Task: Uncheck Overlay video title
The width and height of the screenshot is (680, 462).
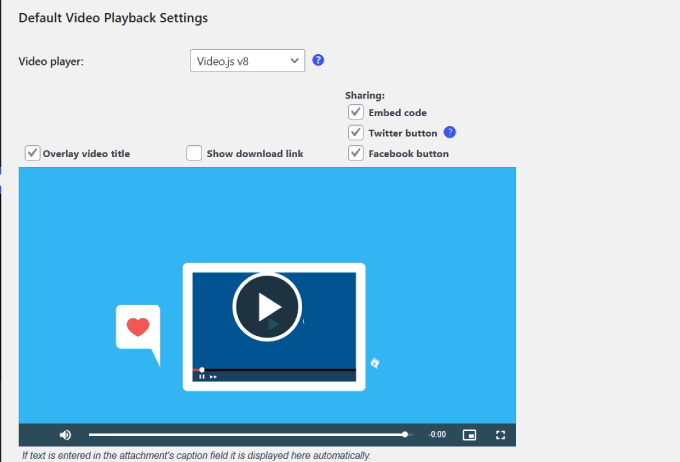Action: pyautogui.click(x=33, y=153)
